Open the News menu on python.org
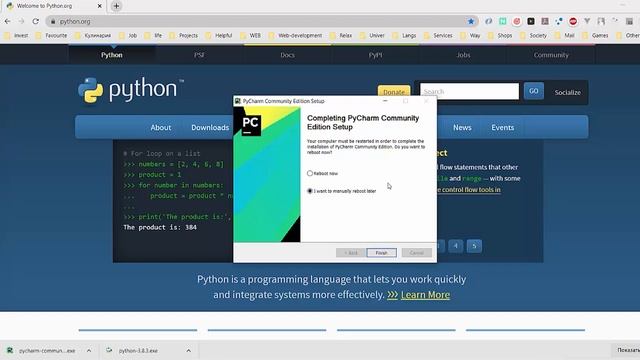The image size is (640, 360). pyautogui.click(x=462, y=128)
